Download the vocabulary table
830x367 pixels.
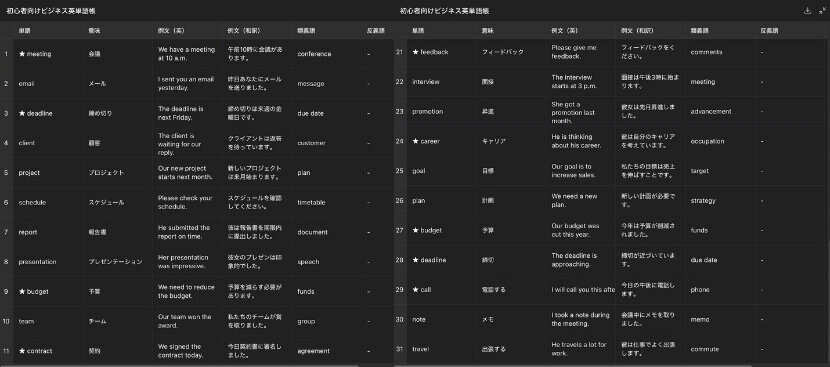point(807,11)
